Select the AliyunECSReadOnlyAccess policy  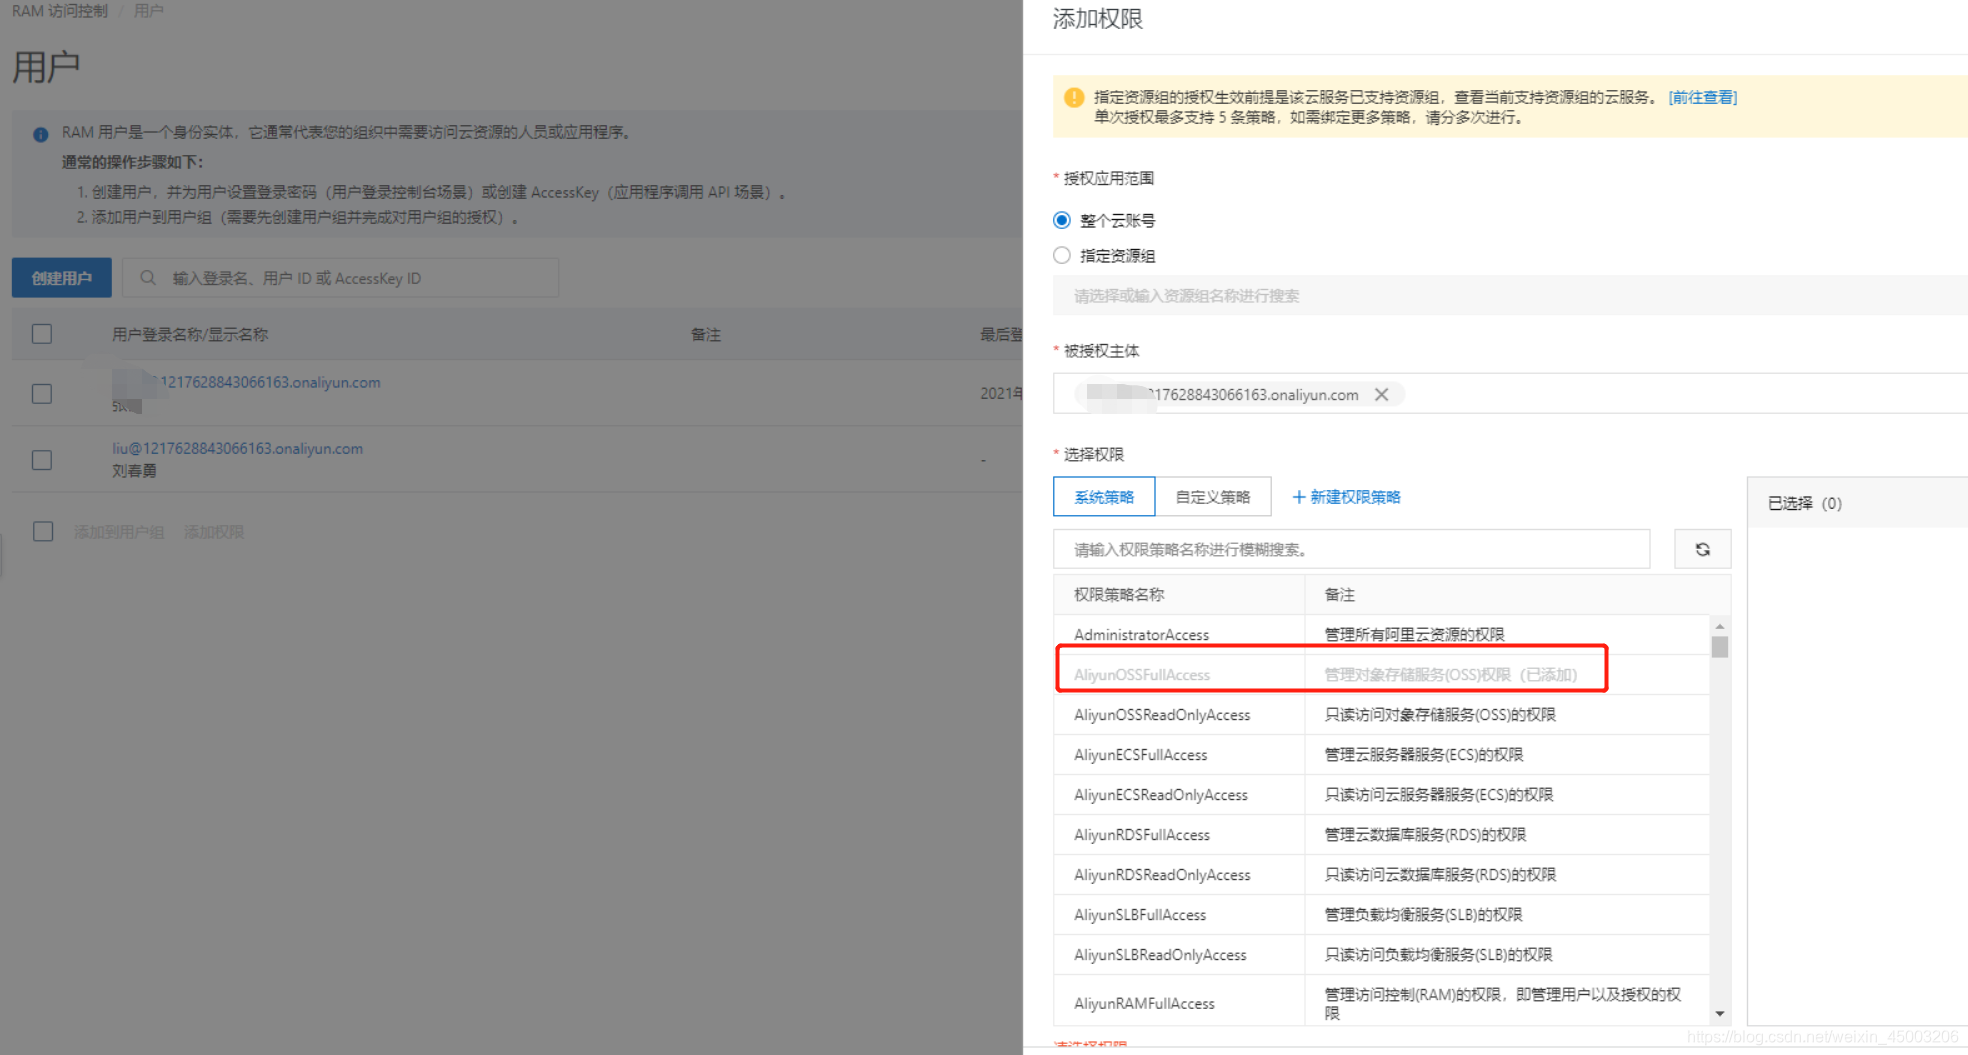coord(1382,795)
